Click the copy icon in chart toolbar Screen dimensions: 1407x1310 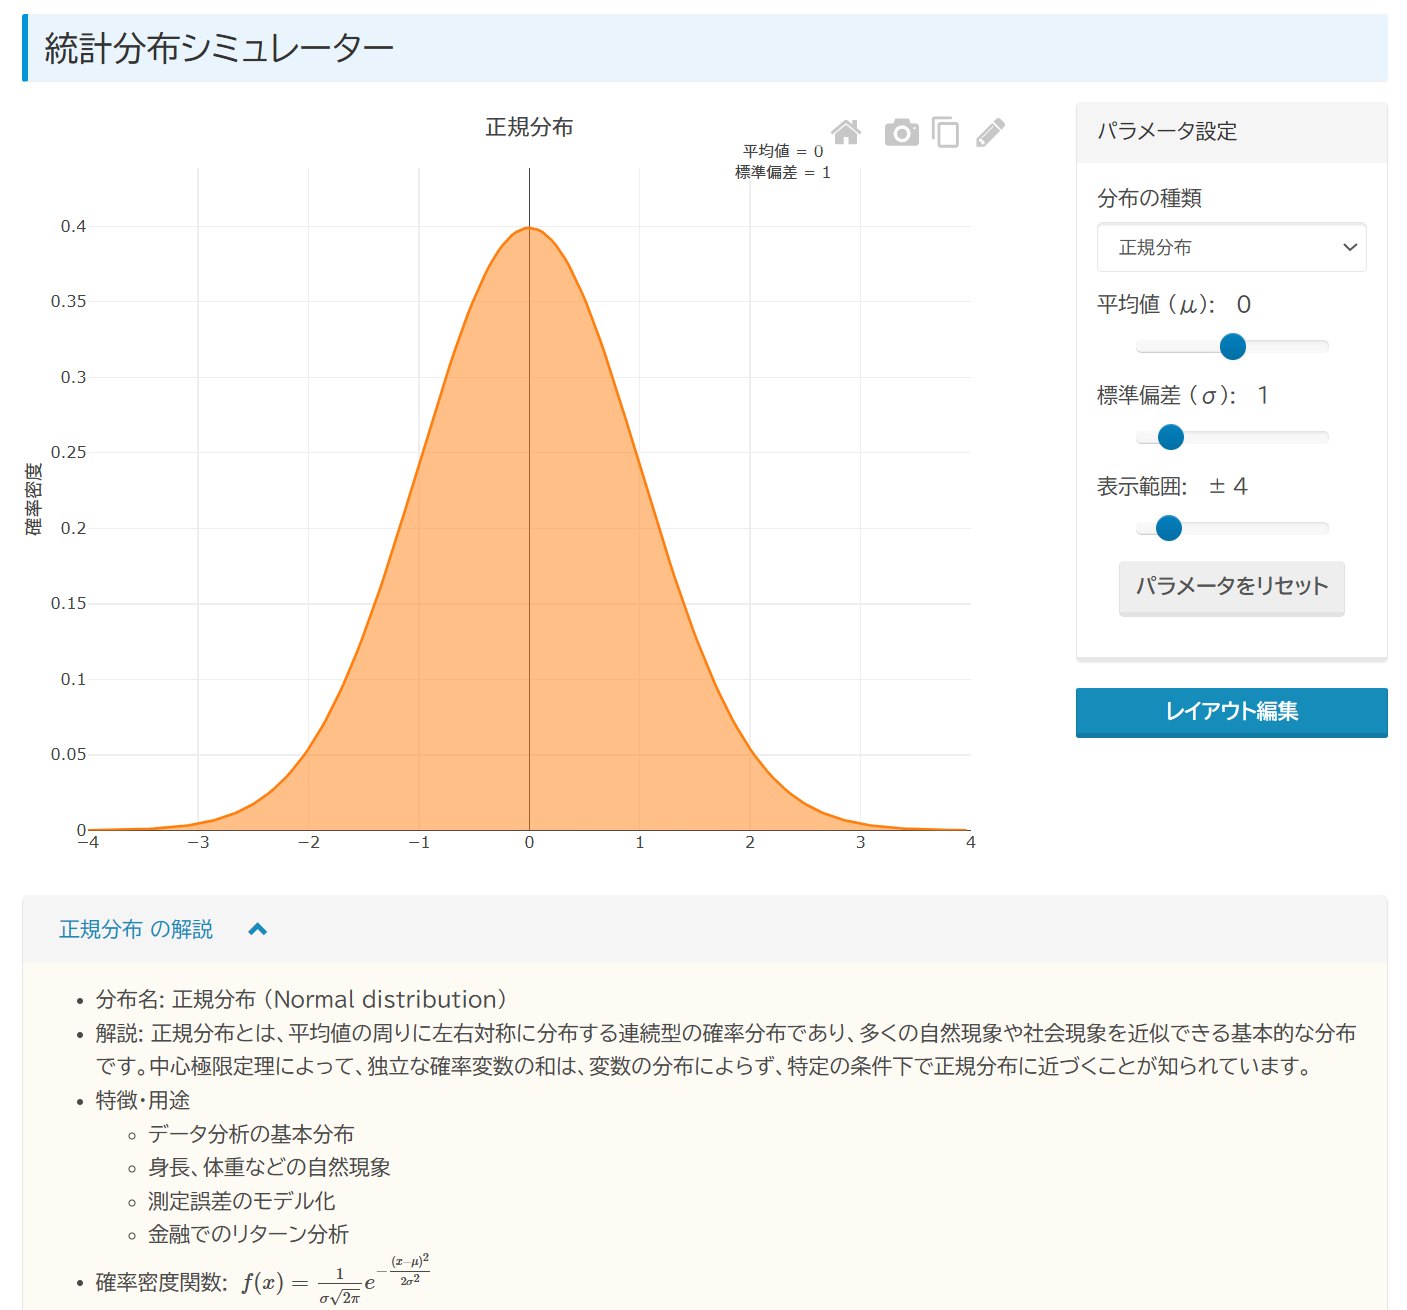click(945, 132)
